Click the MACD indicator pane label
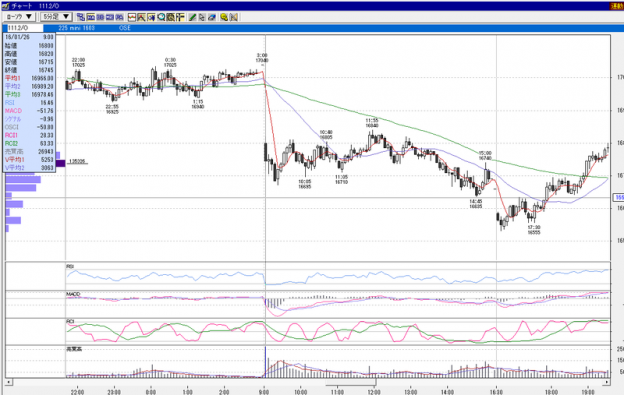The width and height of the screenshot is (624, 395). pyautogui.click(x=73, y=294)
